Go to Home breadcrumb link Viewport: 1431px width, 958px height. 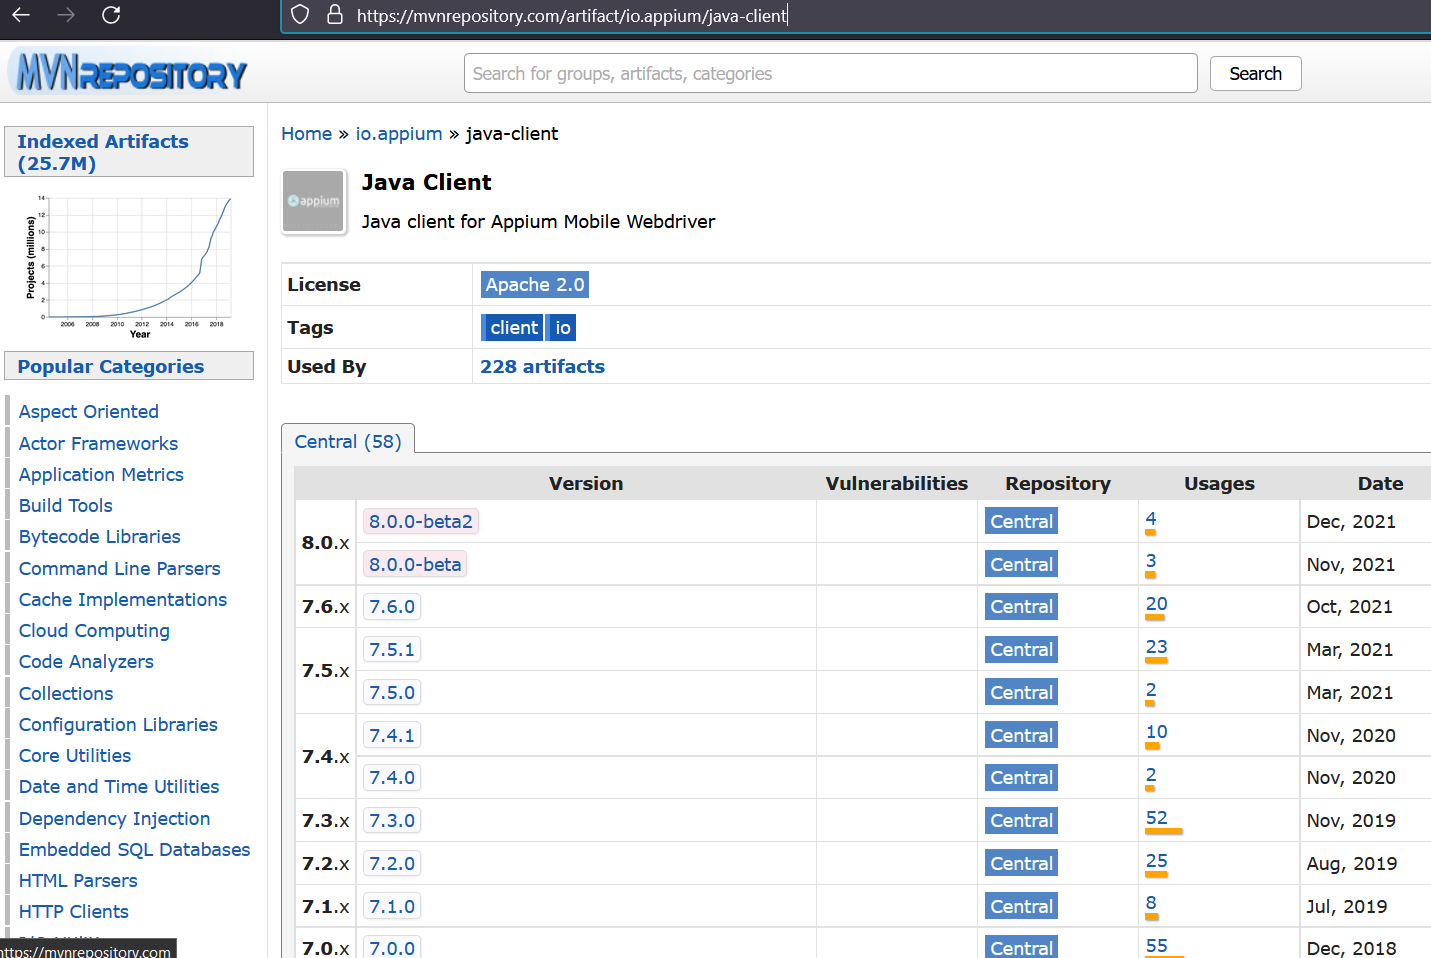pyautogui.click(x=306, y=134)
